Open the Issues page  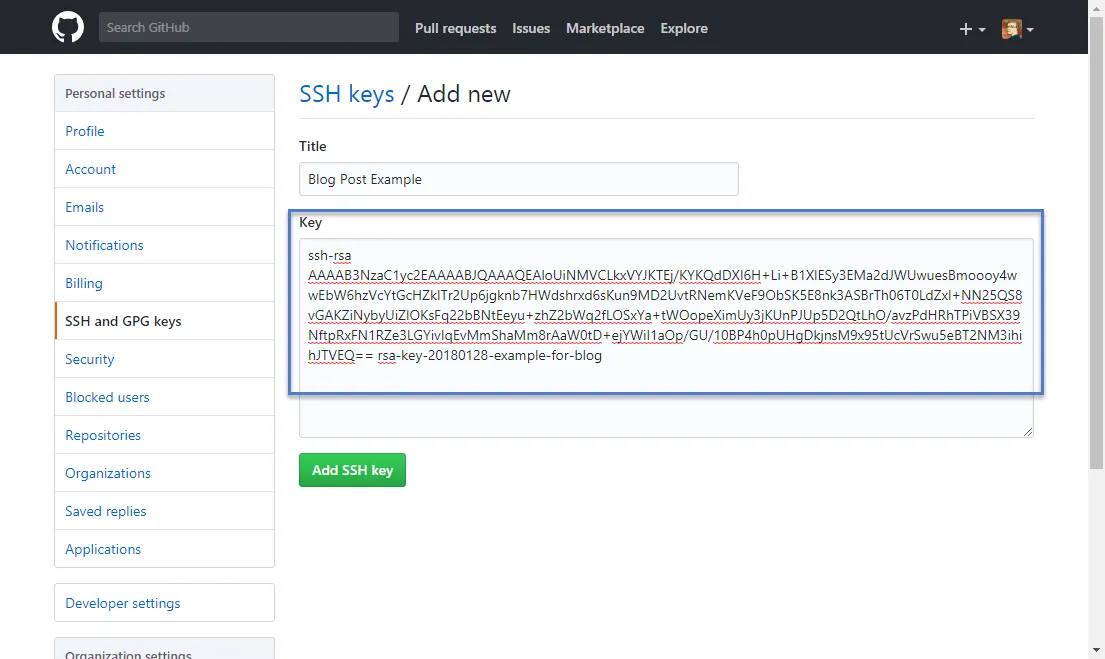[531, 28]
